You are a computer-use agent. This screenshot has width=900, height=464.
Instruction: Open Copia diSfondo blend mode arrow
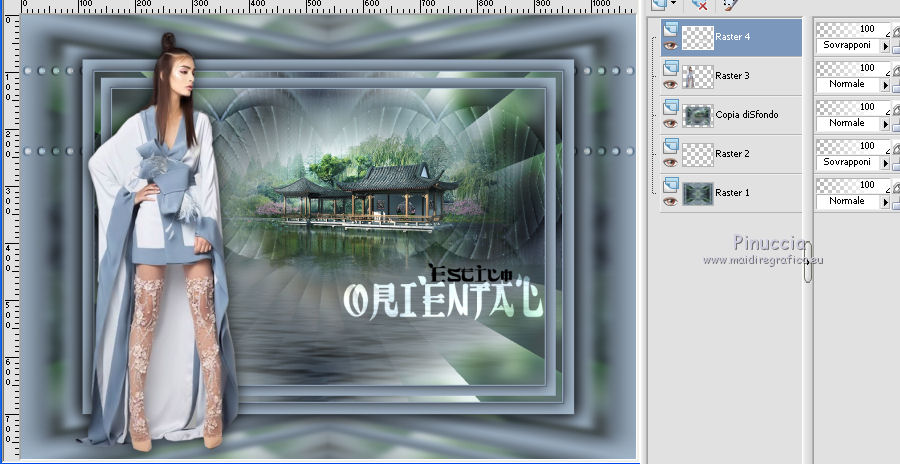[886, 123]
